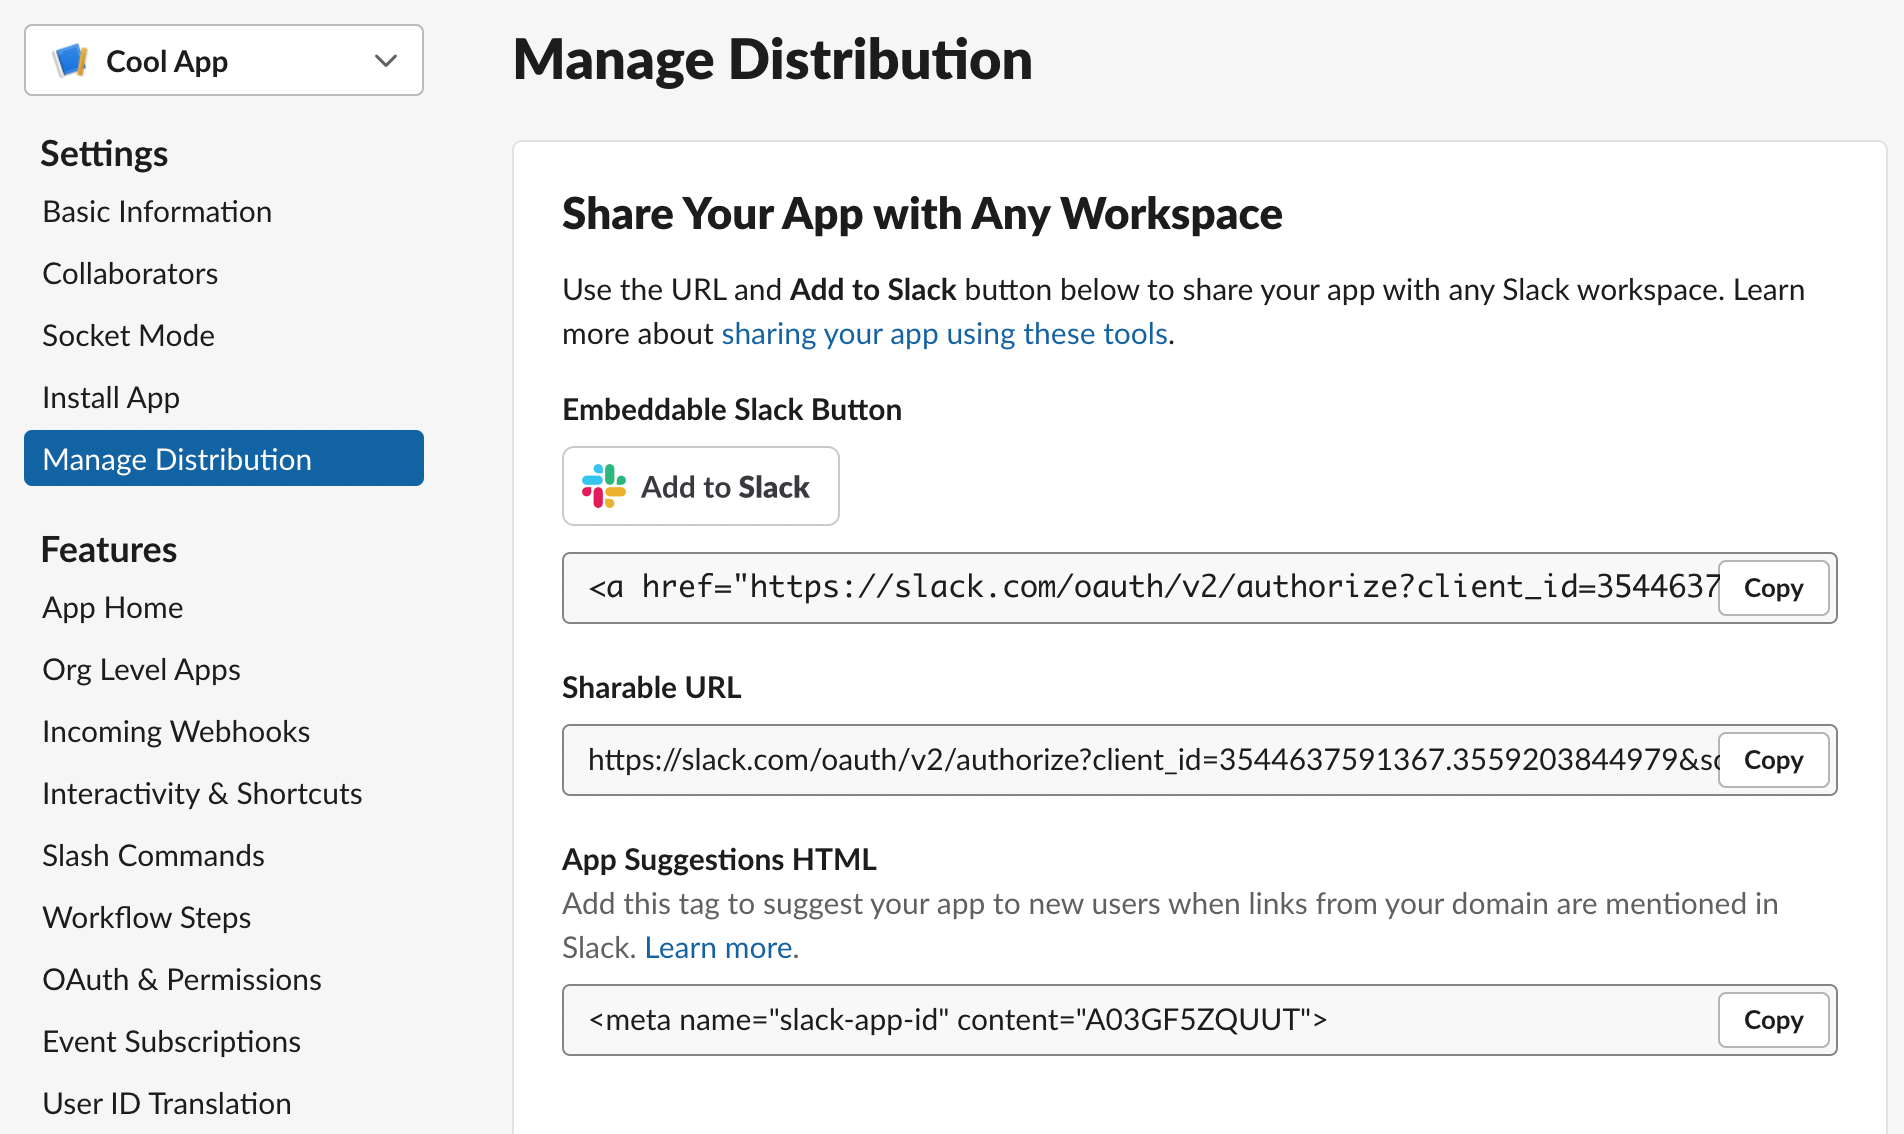Select Install App in sidebar
The height and width of the screenshot is (1134, 1904).
pyautogui.click(x=111, y=397)
